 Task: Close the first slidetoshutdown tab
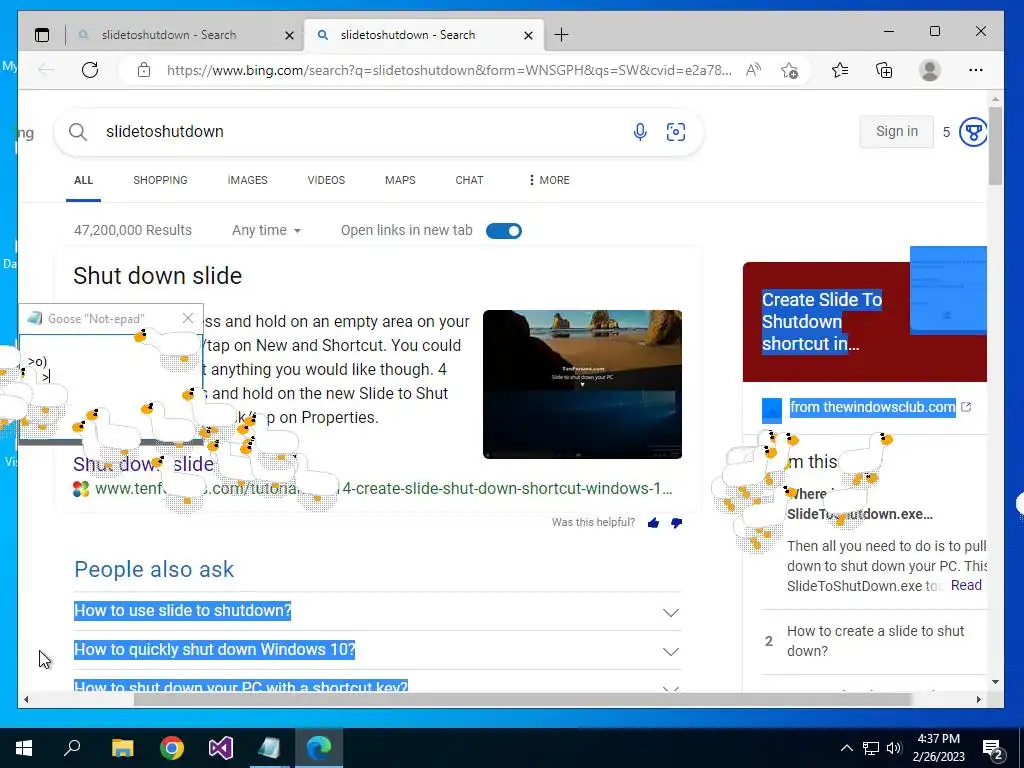pos(289,35)
